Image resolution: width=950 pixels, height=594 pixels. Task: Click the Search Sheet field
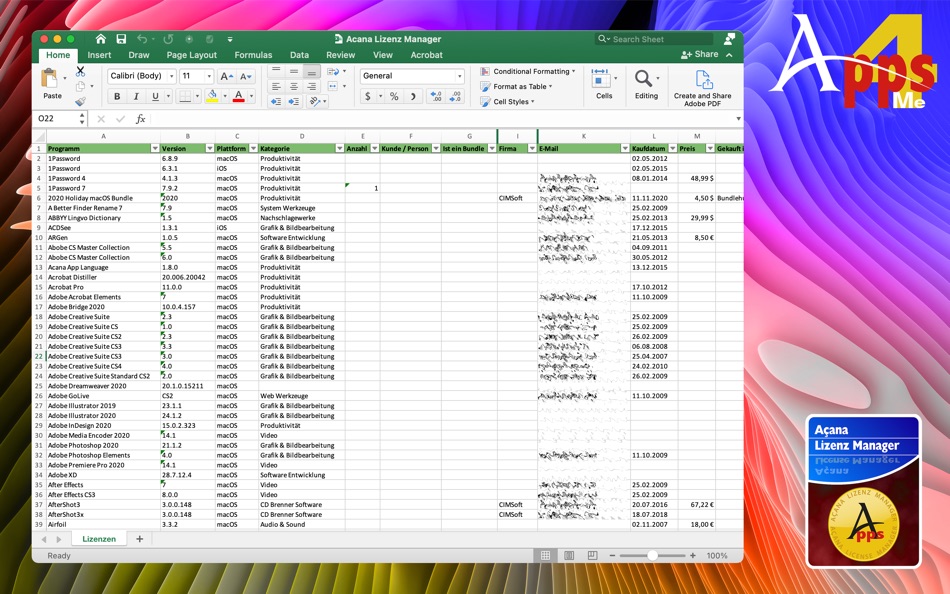[654, 39]
